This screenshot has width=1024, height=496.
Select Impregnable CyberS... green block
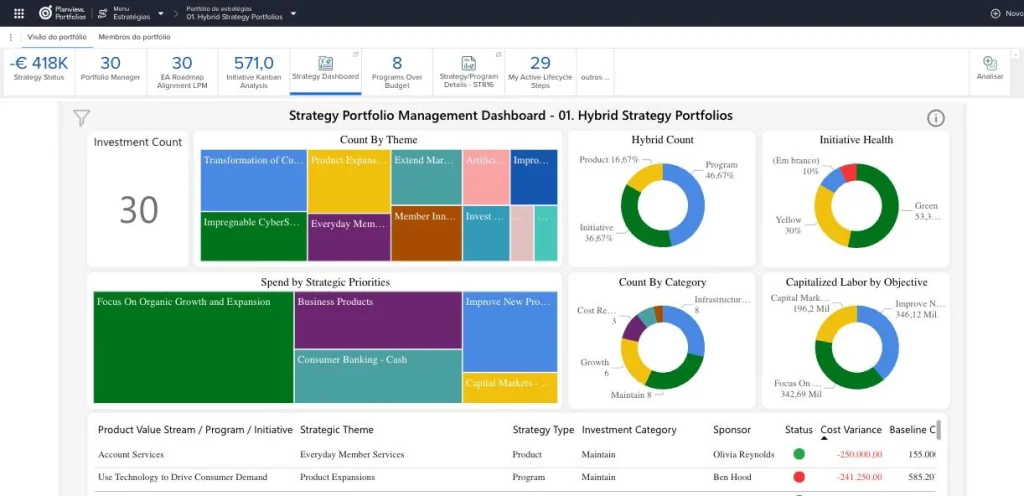click(x=253, y=236)
